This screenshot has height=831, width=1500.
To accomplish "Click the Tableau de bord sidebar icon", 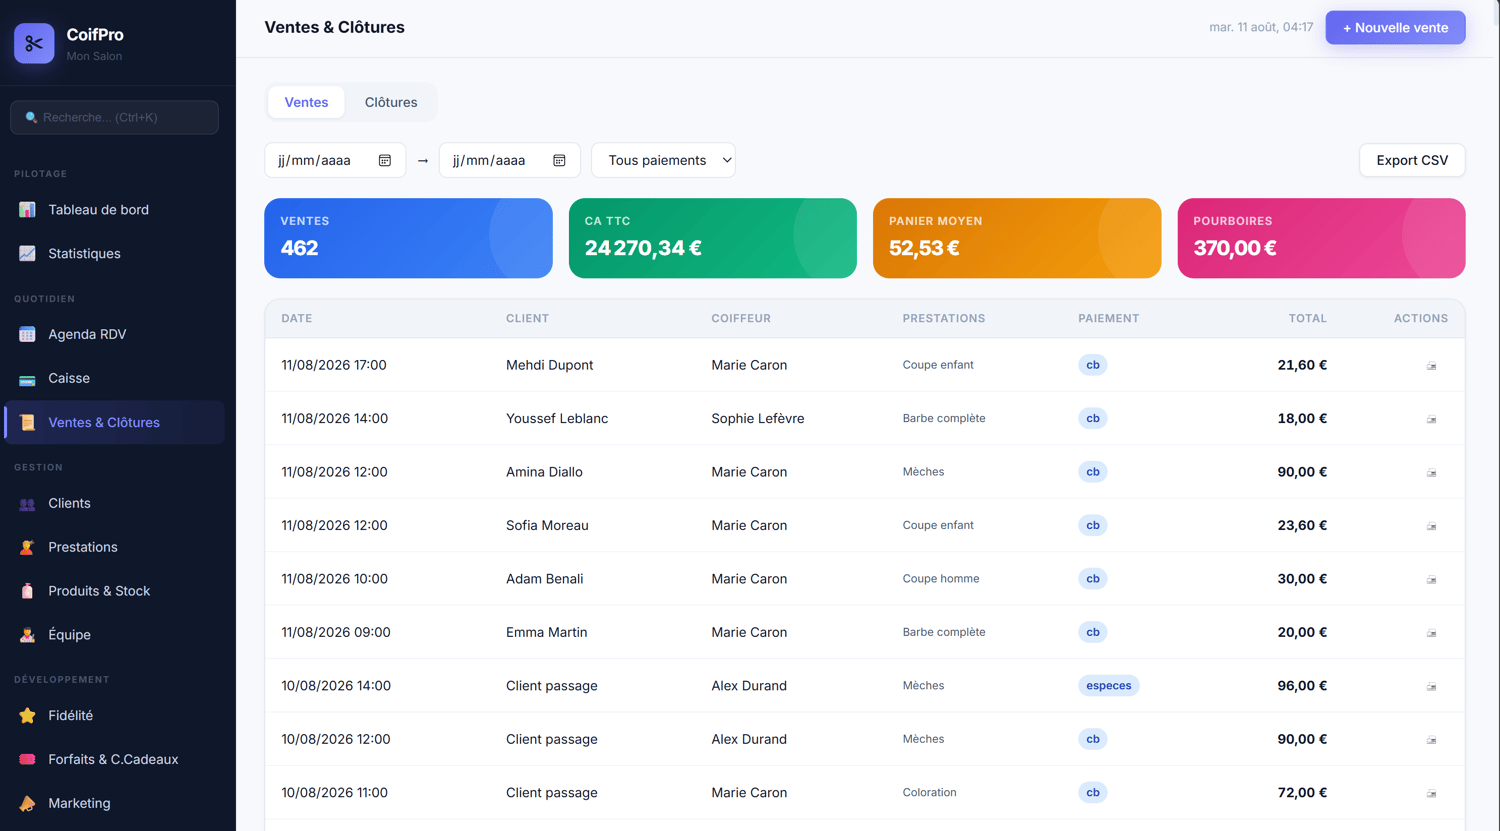I will pyautogui.click(x=27, y=210).
